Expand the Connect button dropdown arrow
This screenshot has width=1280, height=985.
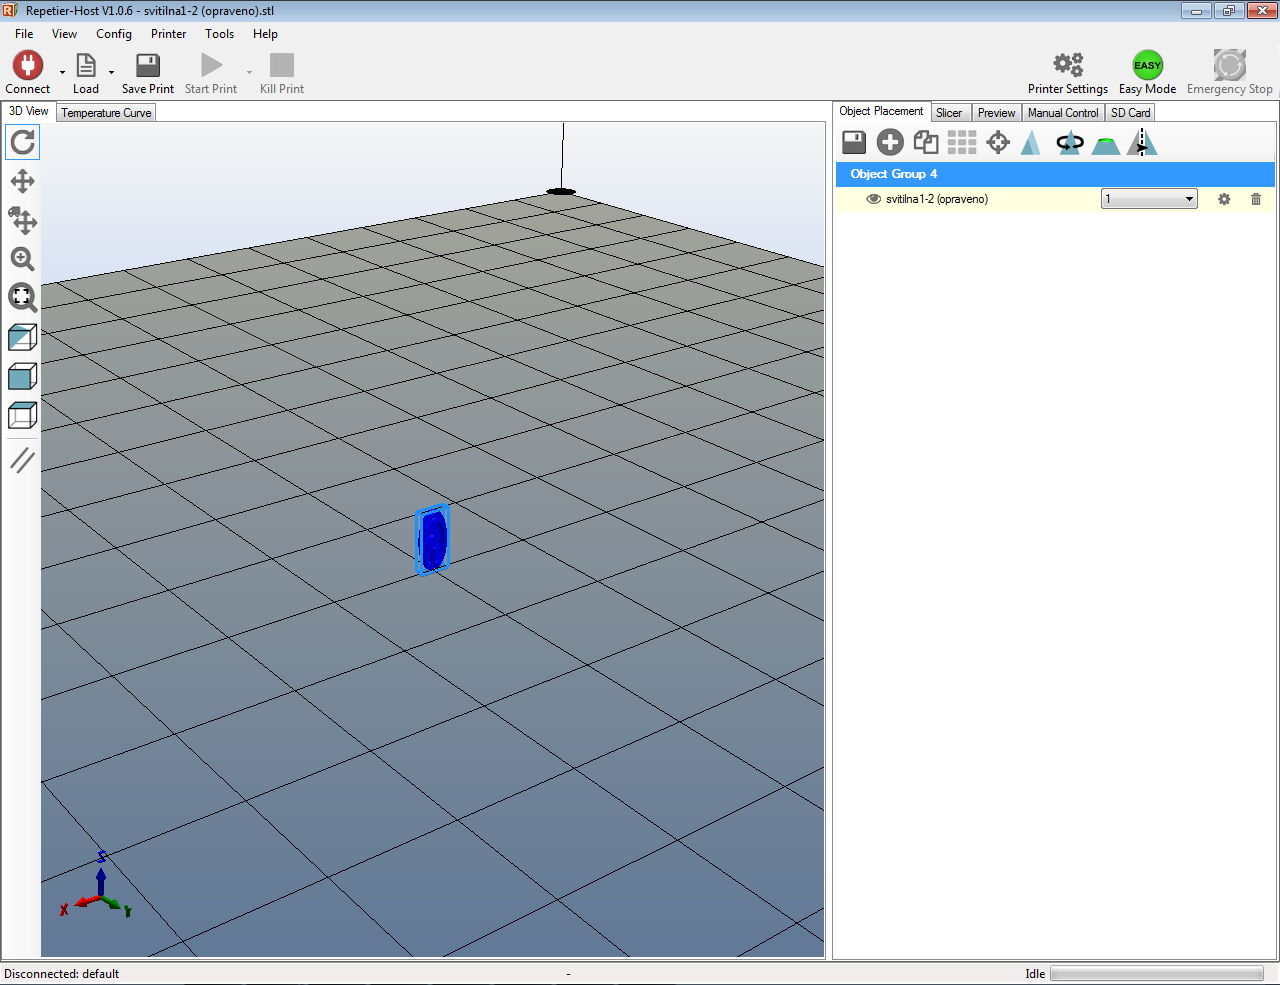pos(62,72)
